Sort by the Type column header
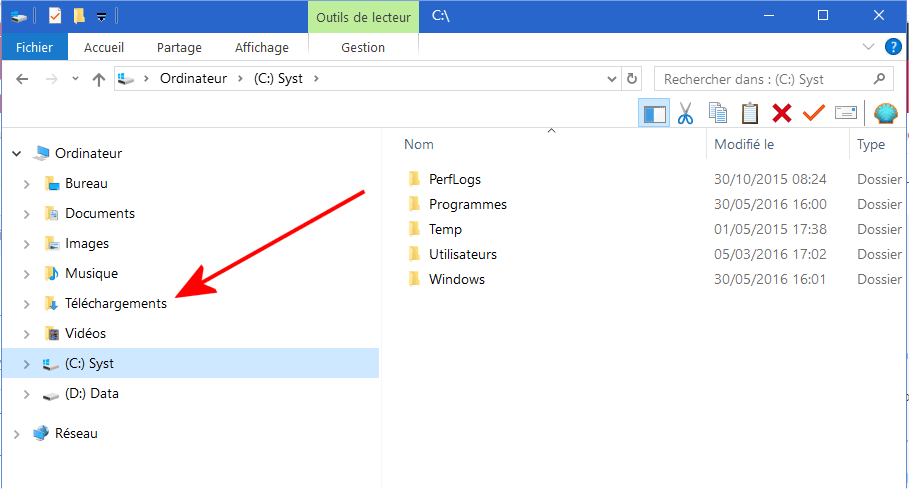 click(x=871, y=144)
